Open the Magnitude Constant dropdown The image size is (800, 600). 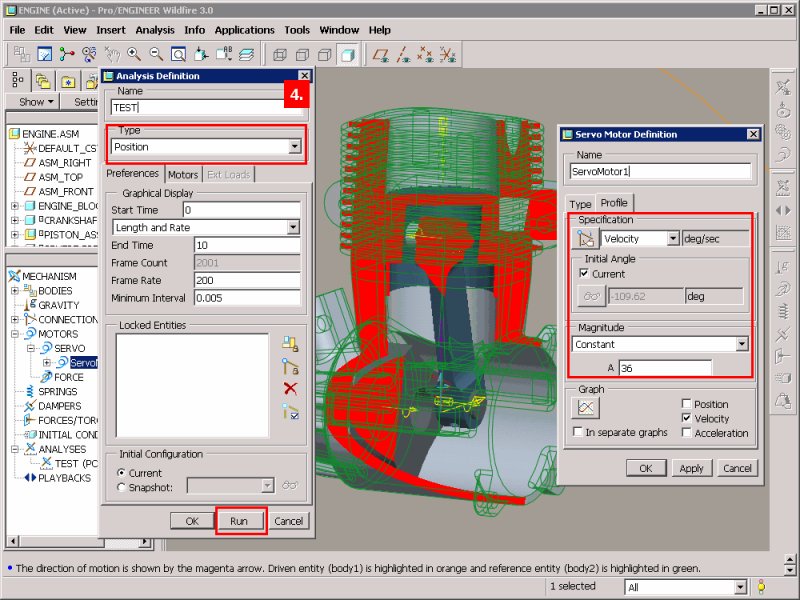click(x=742, y=344)
